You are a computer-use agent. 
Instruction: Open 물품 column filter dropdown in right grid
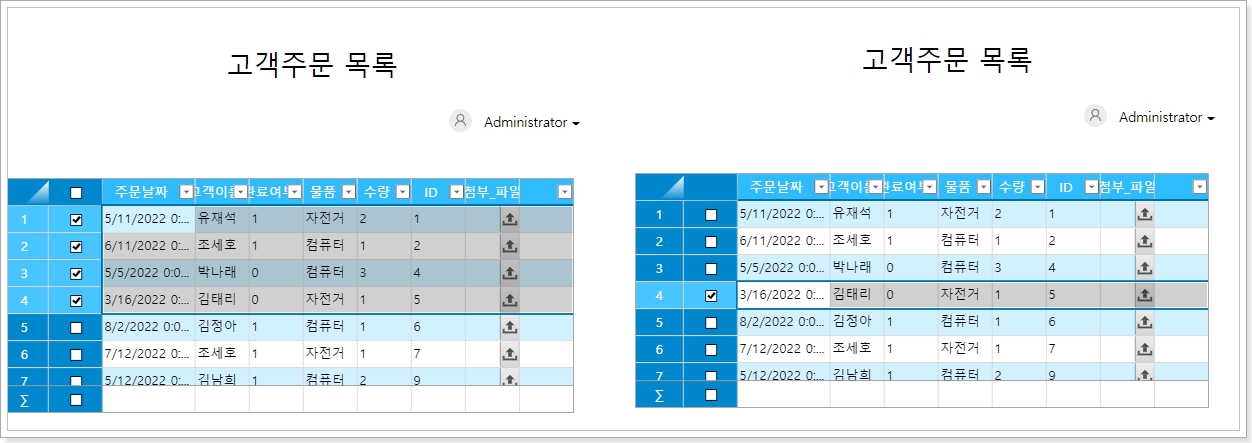click(984, 187)
